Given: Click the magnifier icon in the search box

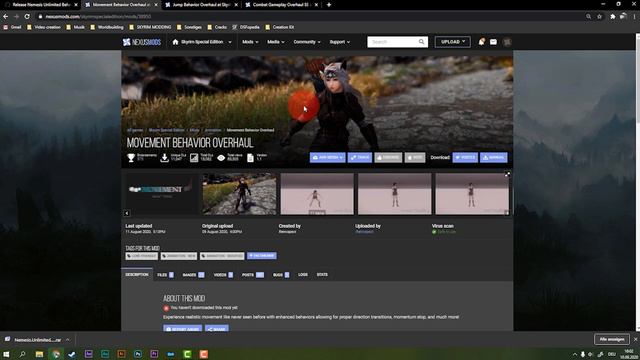Looking at the screenshot, I should coord(422,42).
